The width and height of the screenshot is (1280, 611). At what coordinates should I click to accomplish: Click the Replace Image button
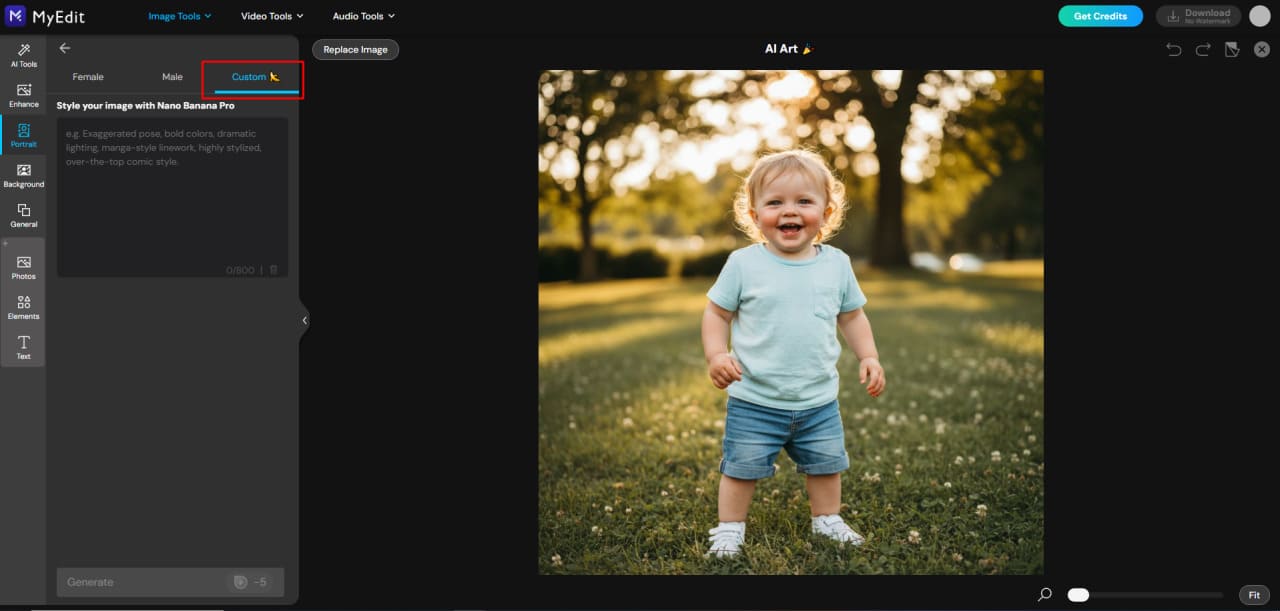coord(355,48)
